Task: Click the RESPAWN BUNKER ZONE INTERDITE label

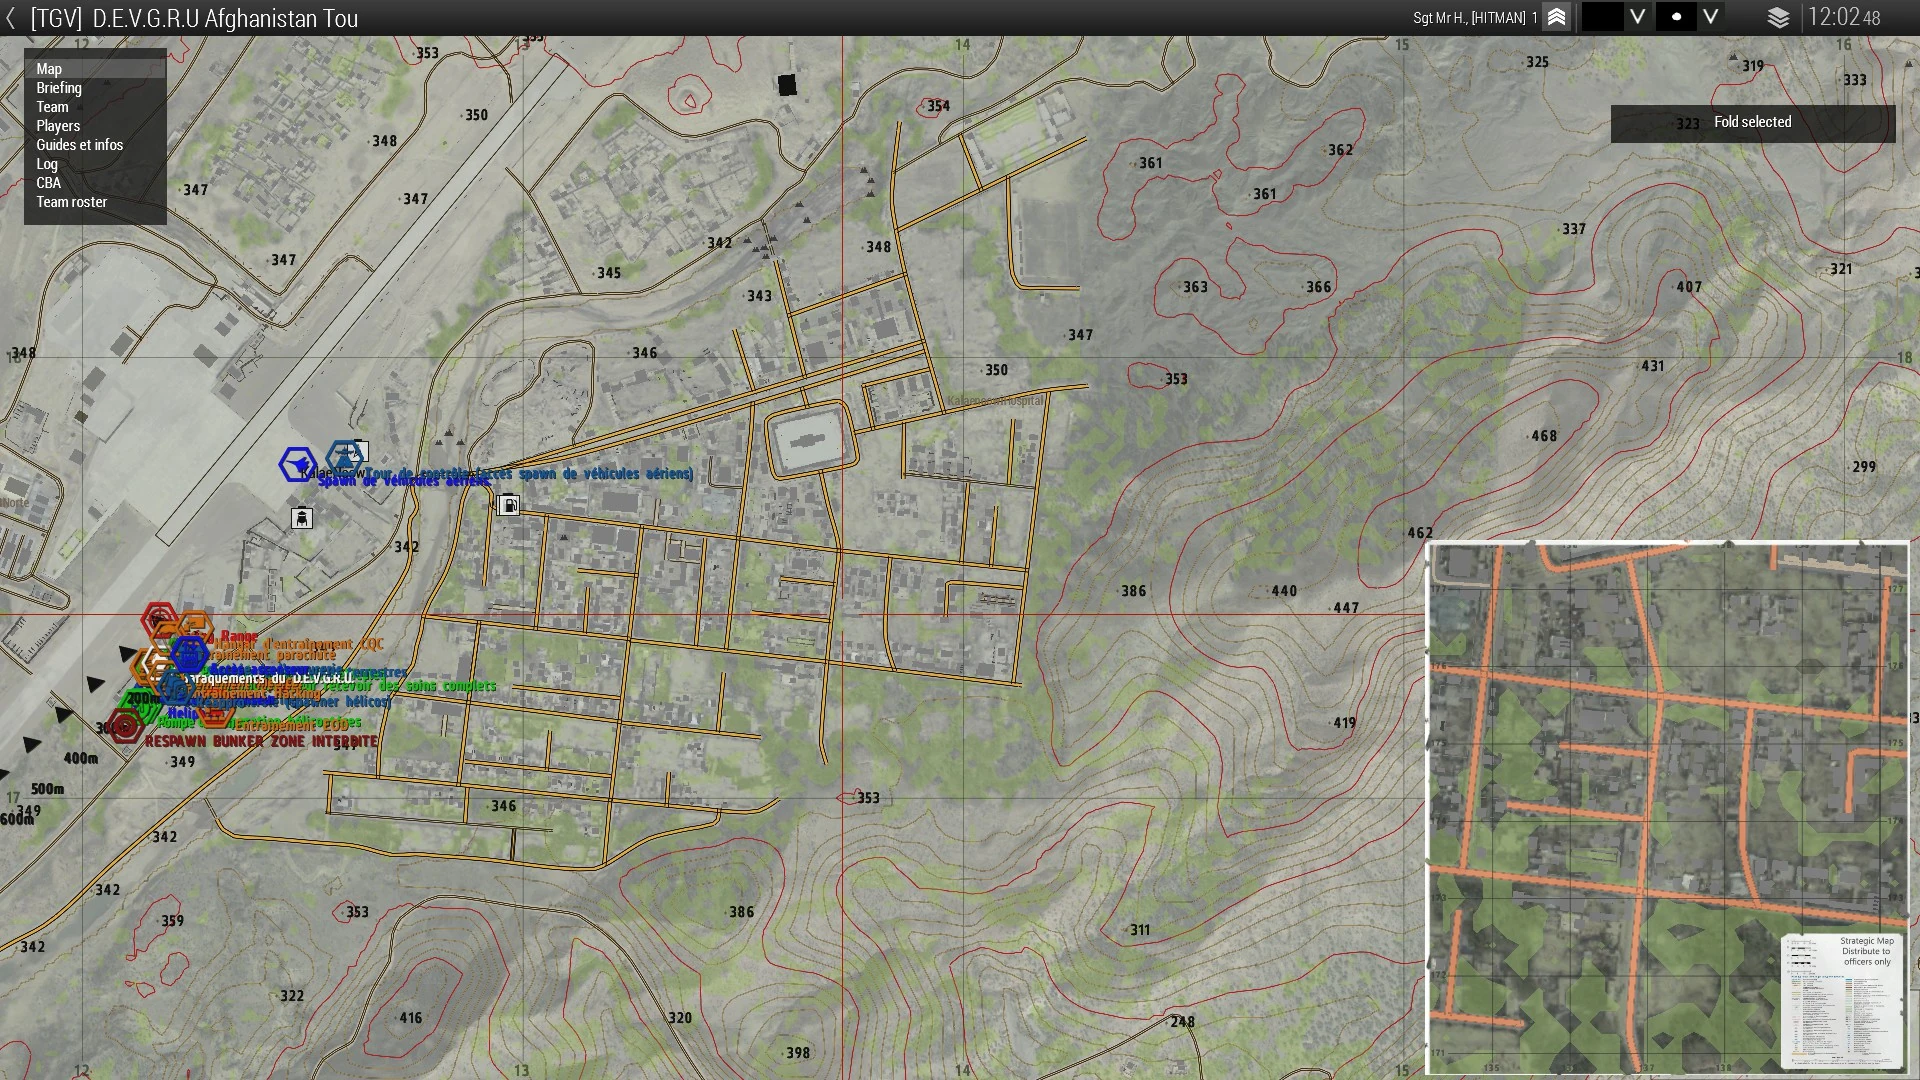Action: tap(261, 742)
